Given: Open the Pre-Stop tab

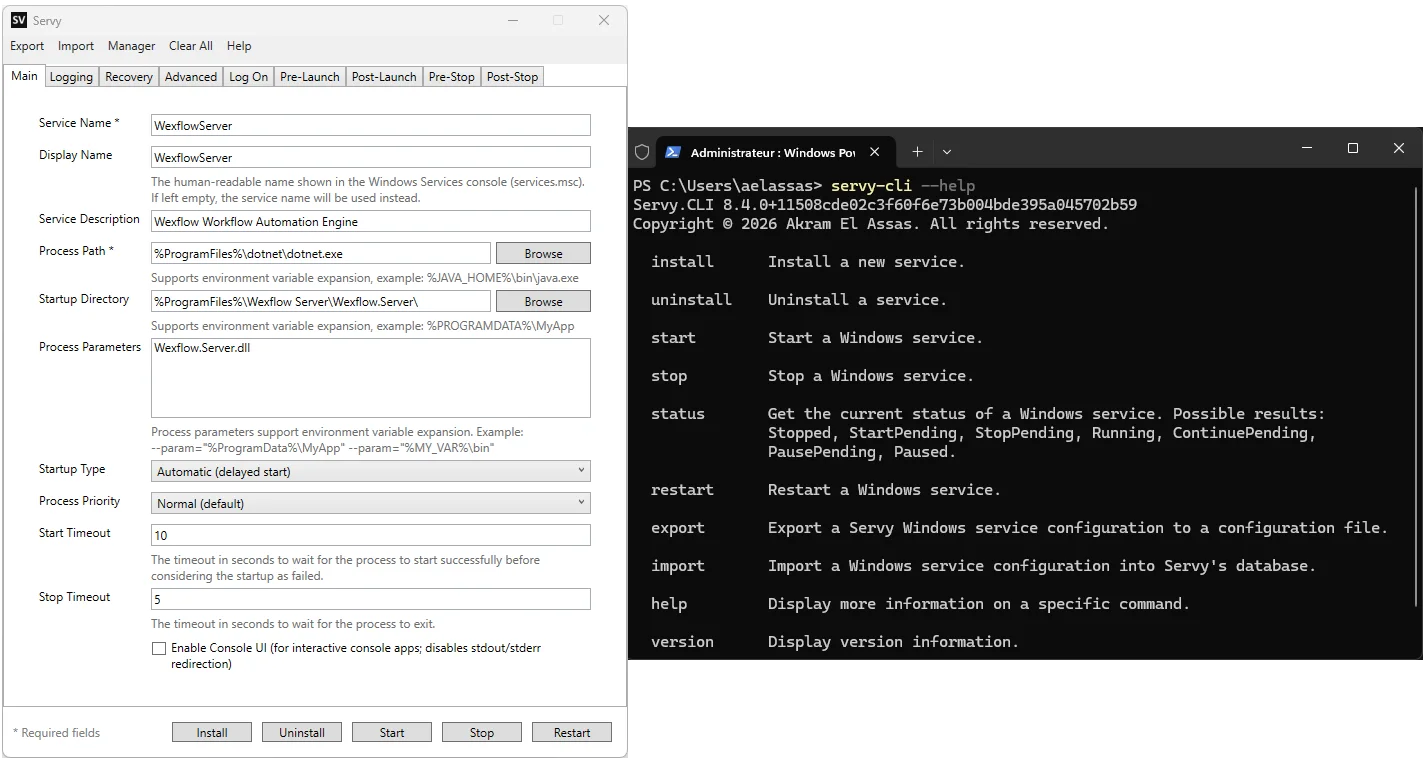Looking at the screenshot, I should (x=452, y=77).
